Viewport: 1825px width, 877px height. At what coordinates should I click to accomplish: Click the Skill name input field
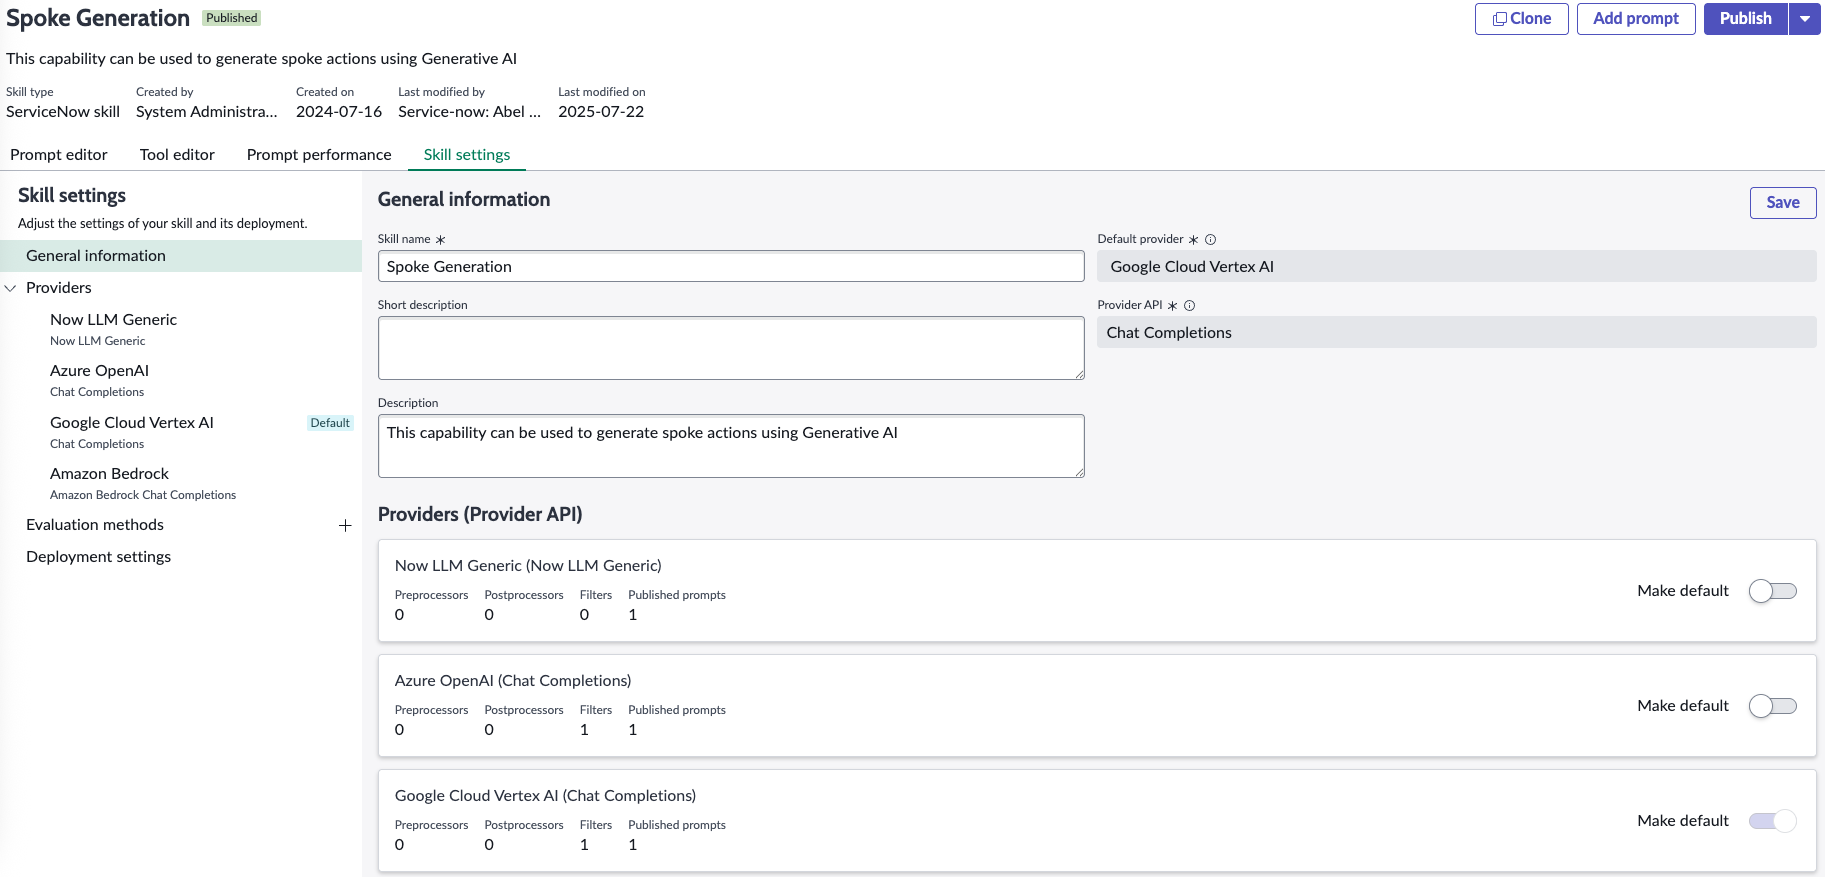click(731, 266)
